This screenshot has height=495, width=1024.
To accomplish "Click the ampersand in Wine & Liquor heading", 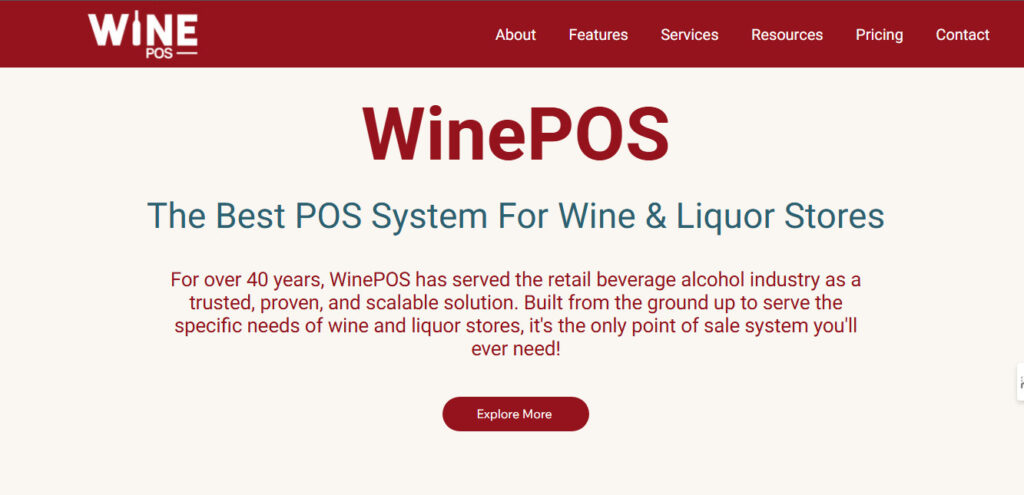I will [655, 216].
